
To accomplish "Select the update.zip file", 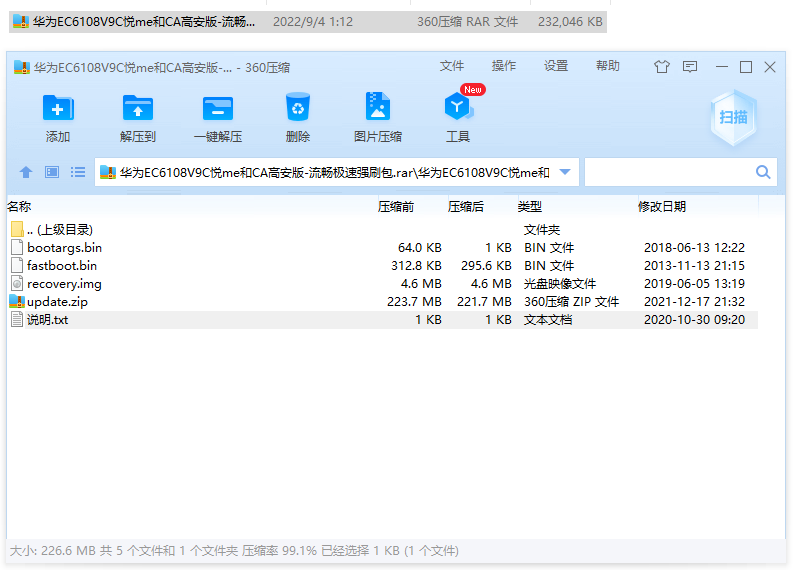I will click(x=57, y=302).
